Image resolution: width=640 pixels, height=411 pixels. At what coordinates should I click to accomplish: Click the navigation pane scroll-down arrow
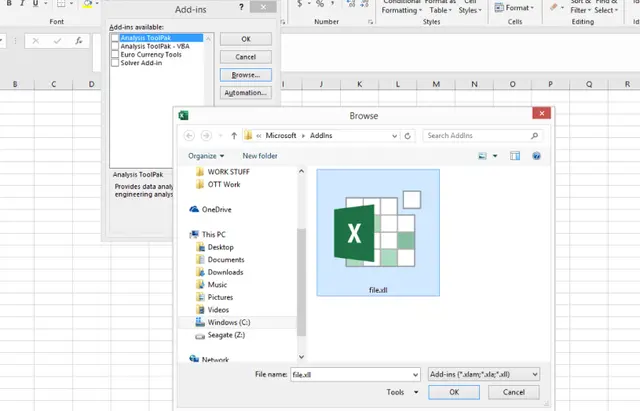click(301, 357)
